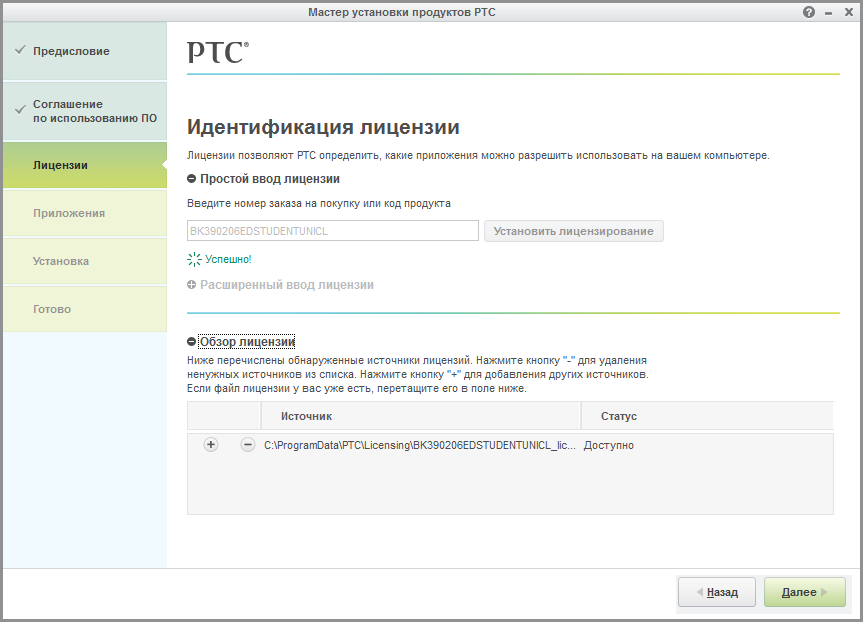Collapse the Обзор лицензии section
This screenshot has width=863, height=622.
click(192, 342)
